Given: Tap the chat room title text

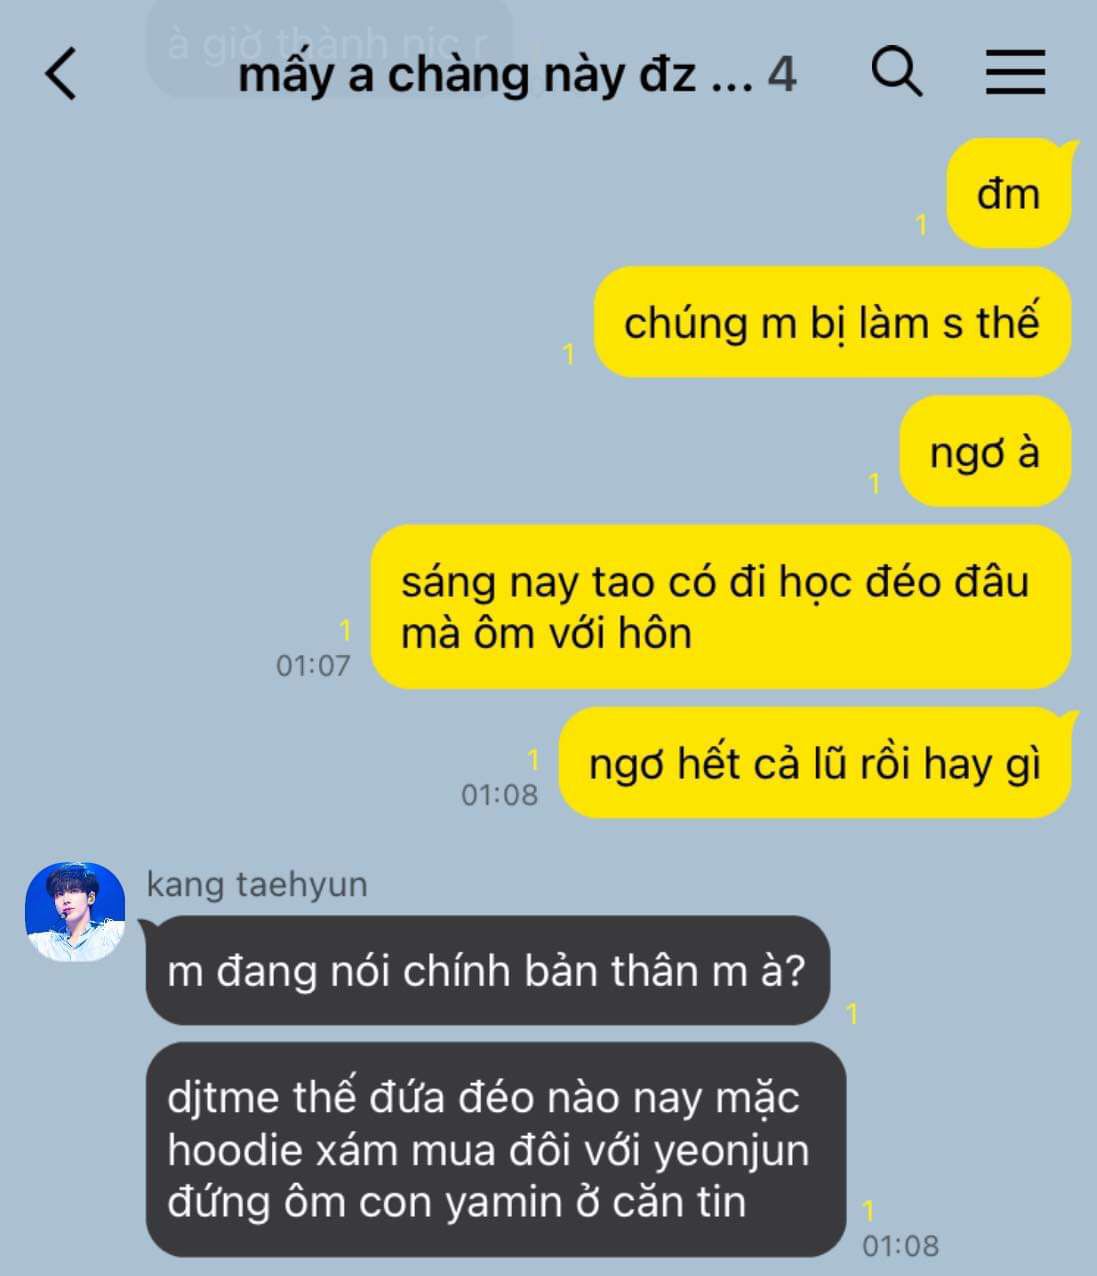Looking at the screenshot, I should click(x=495, y=75).
